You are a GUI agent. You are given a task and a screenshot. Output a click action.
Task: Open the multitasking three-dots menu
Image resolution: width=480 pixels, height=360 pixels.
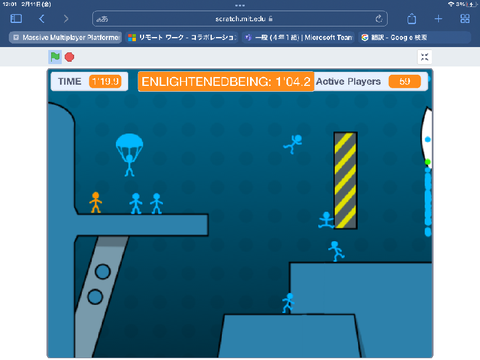[x=240, y=5]
